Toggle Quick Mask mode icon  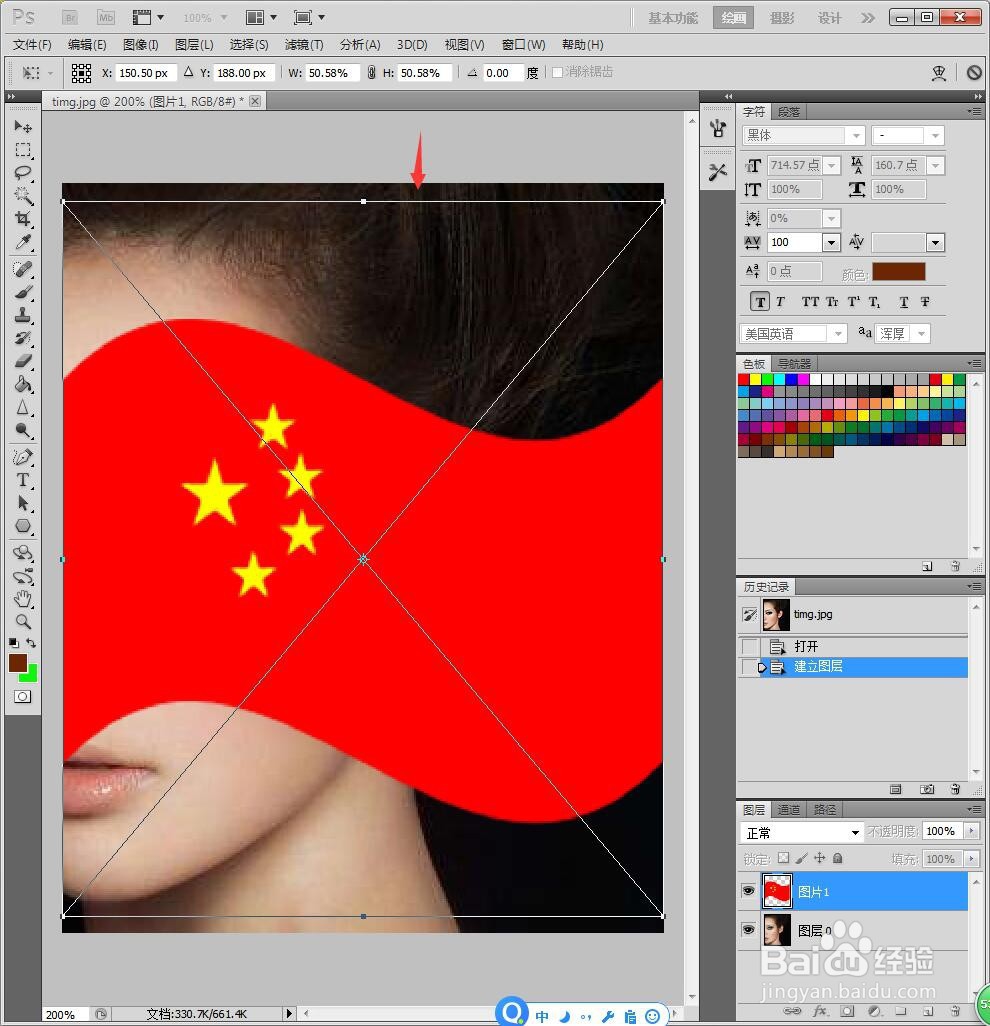tap(22, 696)
